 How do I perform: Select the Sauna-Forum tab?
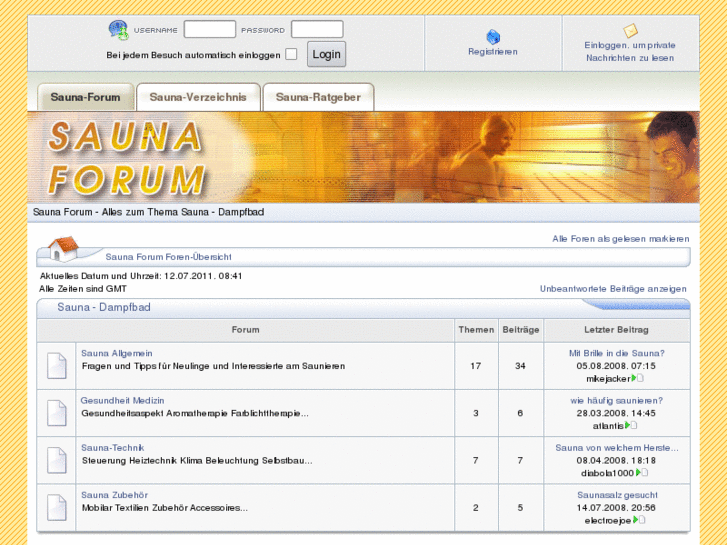point(85,97)
